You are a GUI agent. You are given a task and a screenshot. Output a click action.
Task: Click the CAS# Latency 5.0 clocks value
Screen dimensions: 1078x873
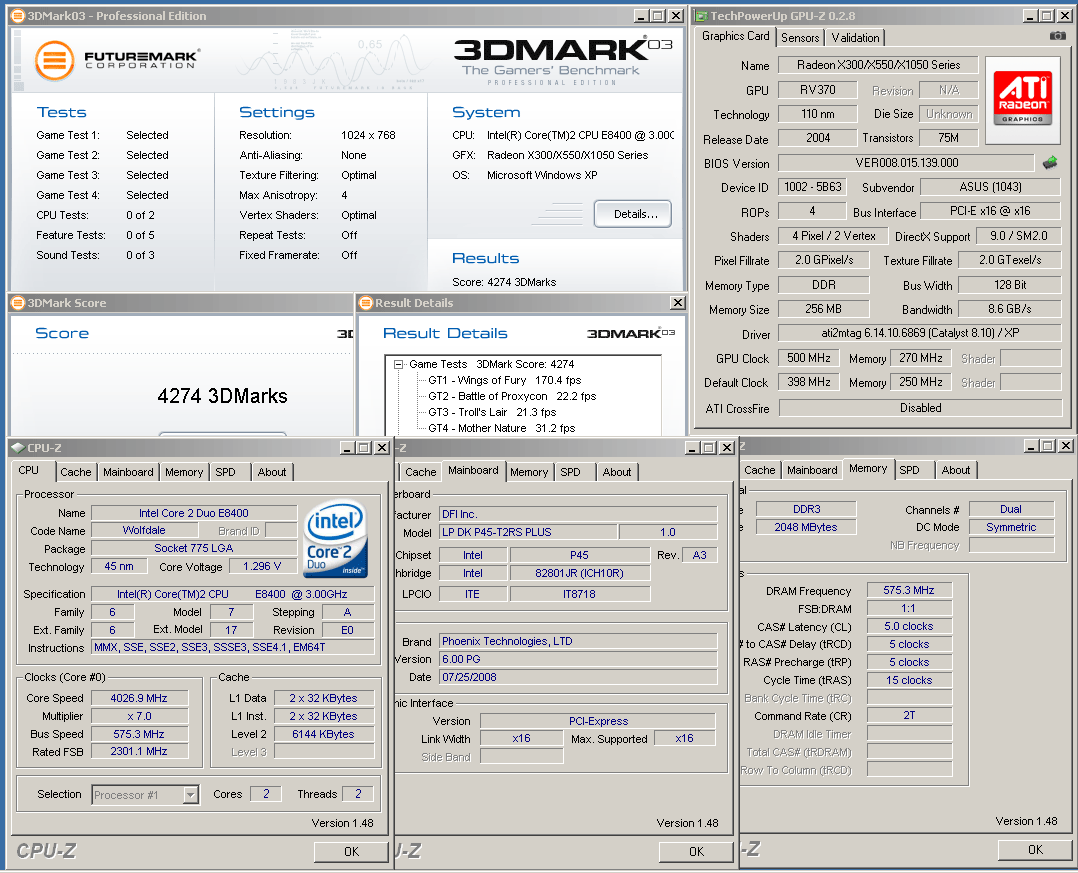[x=909, y=626]
